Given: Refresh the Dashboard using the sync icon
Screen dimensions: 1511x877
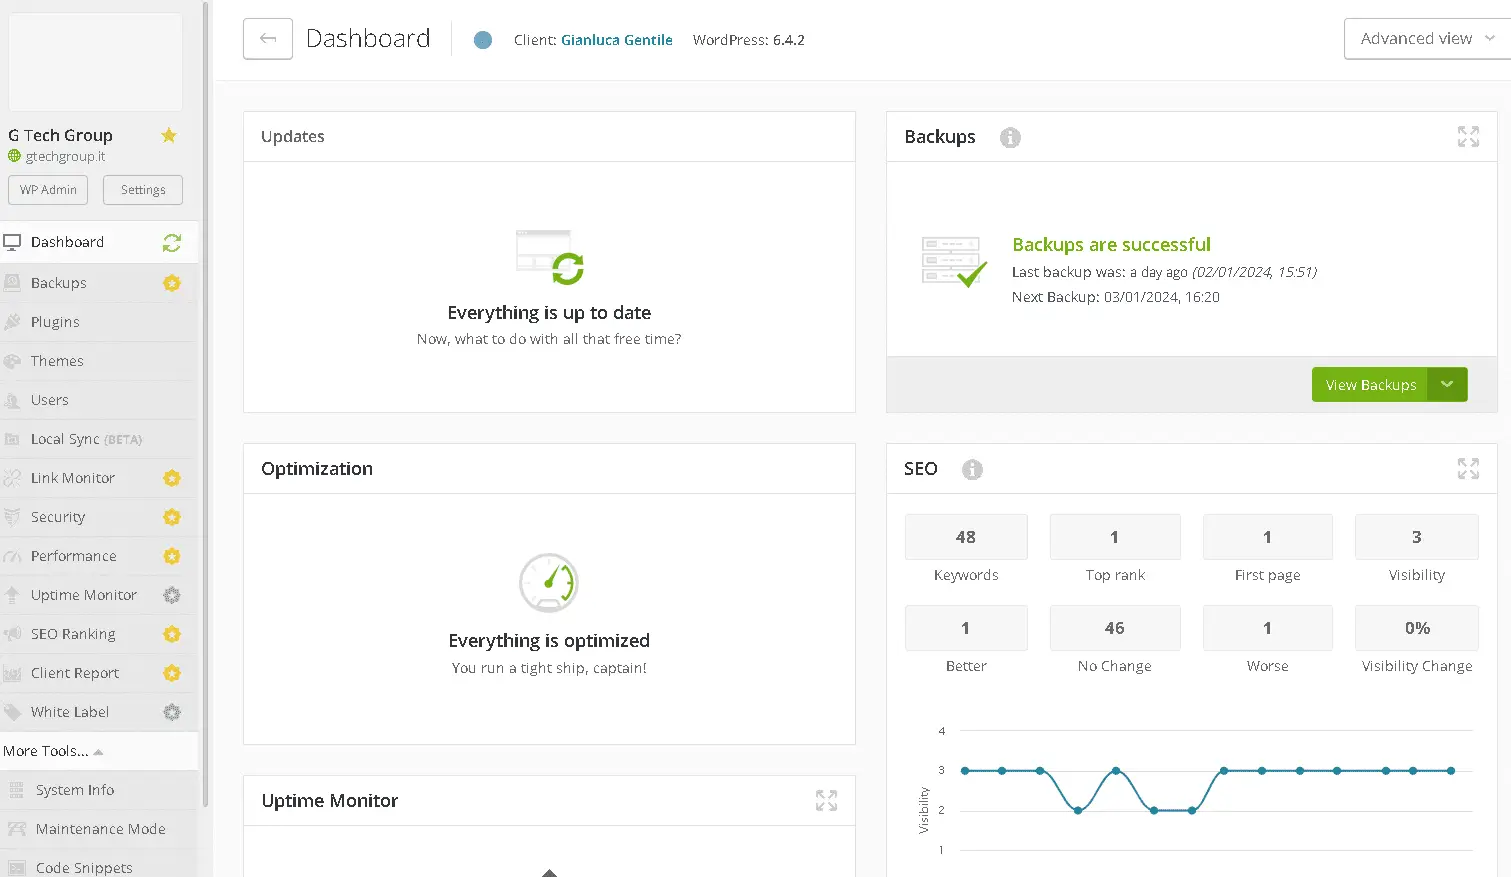Looking at the screenshot, I should click(x=172, y=242).
